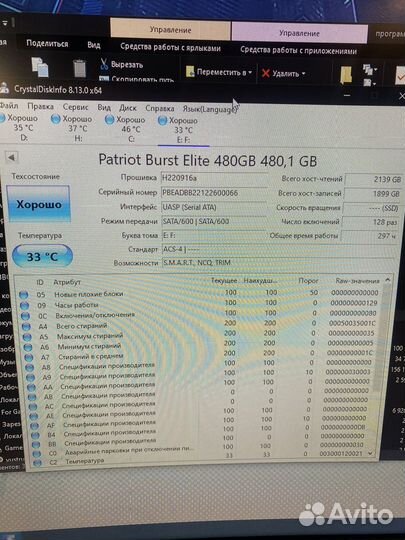Click the power-on hours value 297 ч
The height and width of the screenshot is (540, 405).
(x=370, y=236)
